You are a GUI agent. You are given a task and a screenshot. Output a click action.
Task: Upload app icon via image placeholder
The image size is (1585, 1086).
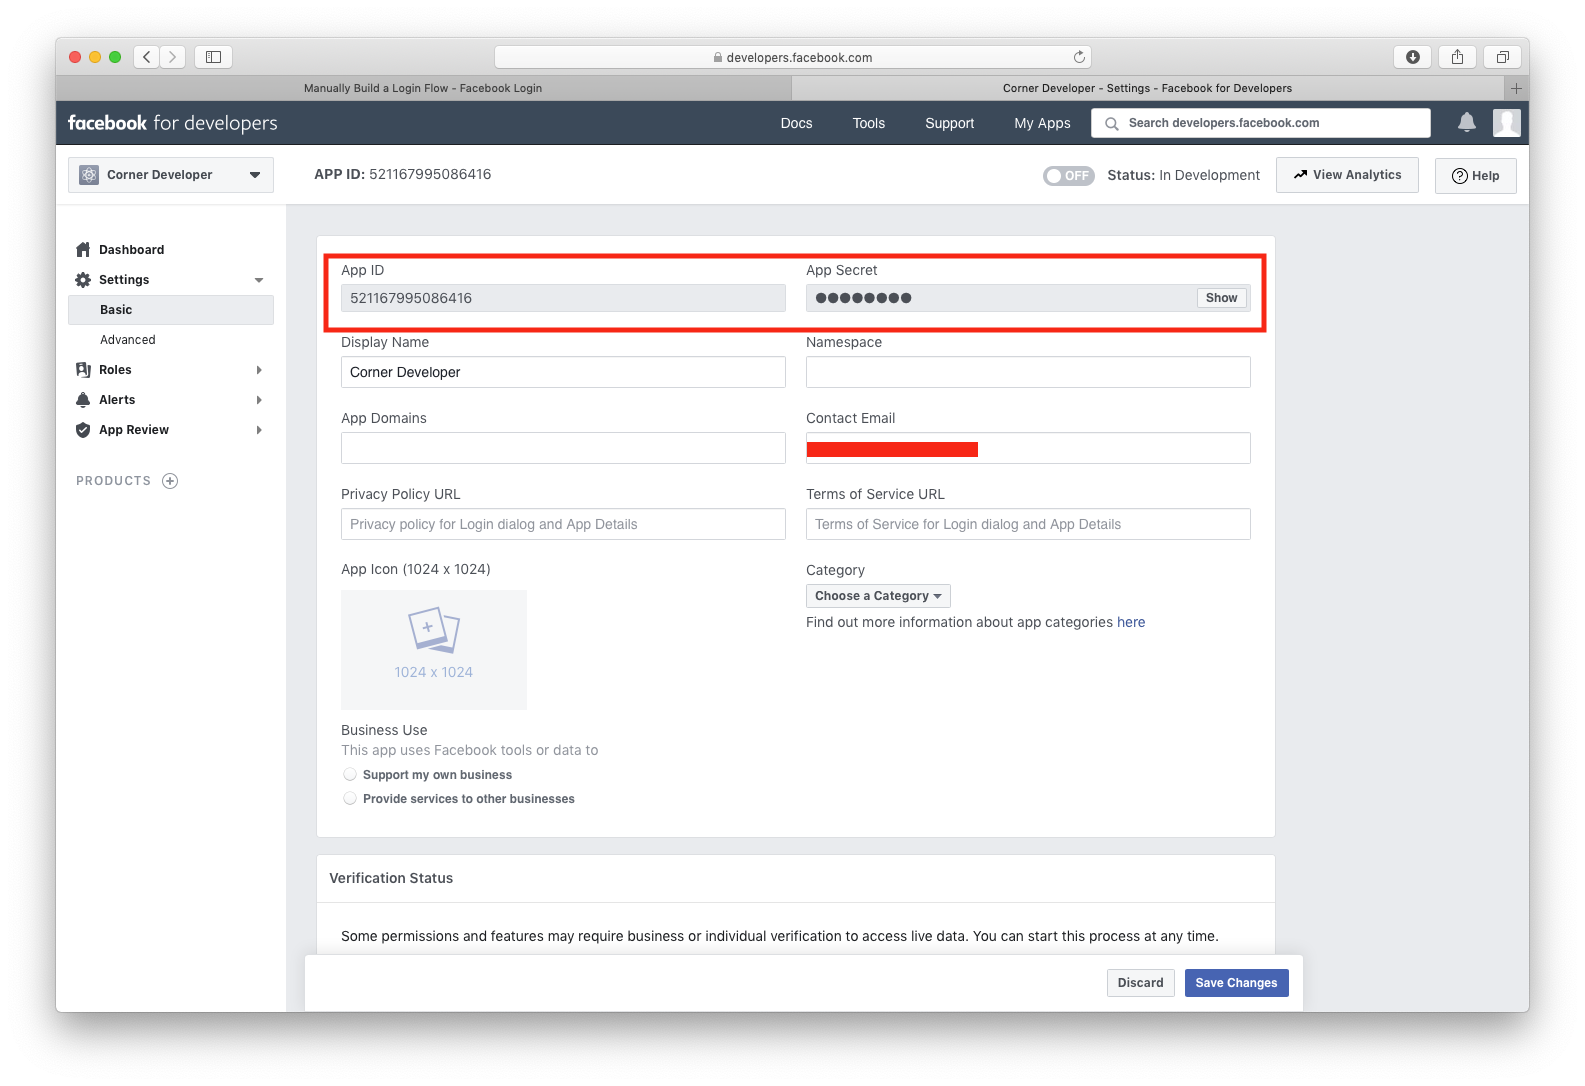[434, 650]
